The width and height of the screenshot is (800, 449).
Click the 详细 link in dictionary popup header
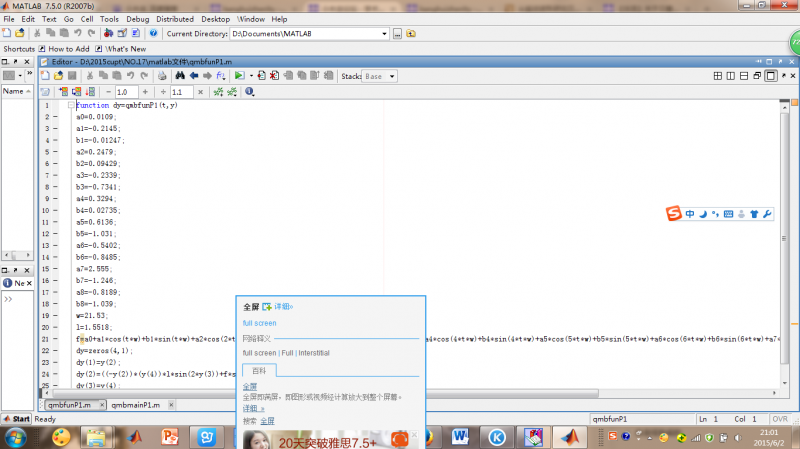(x=283, y=307)
